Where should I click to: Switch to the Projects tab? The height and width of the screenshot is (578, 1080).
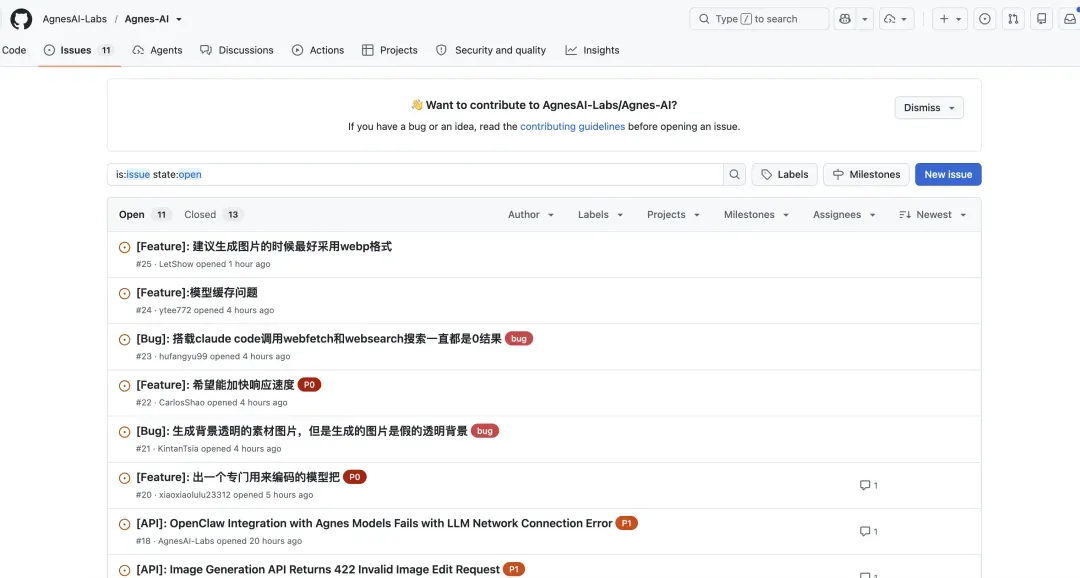point(390,50)
